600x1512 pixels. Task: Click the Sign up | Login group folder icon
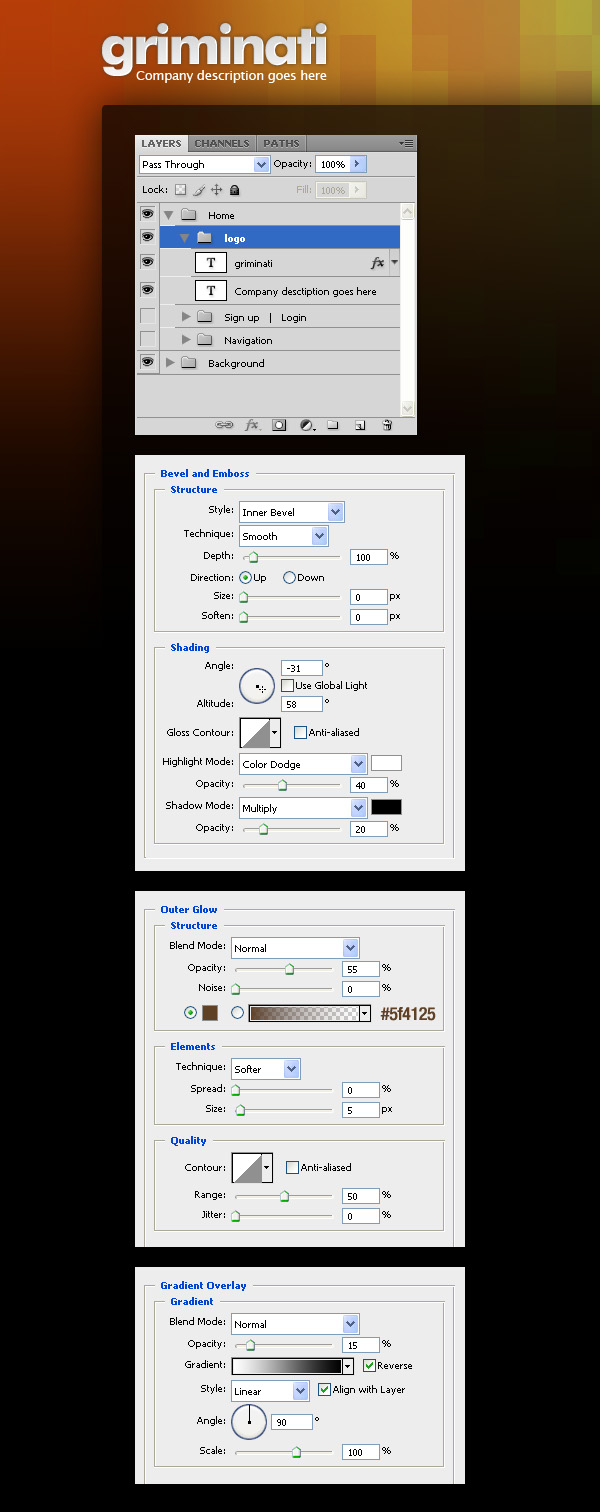(x=204, y=317)
